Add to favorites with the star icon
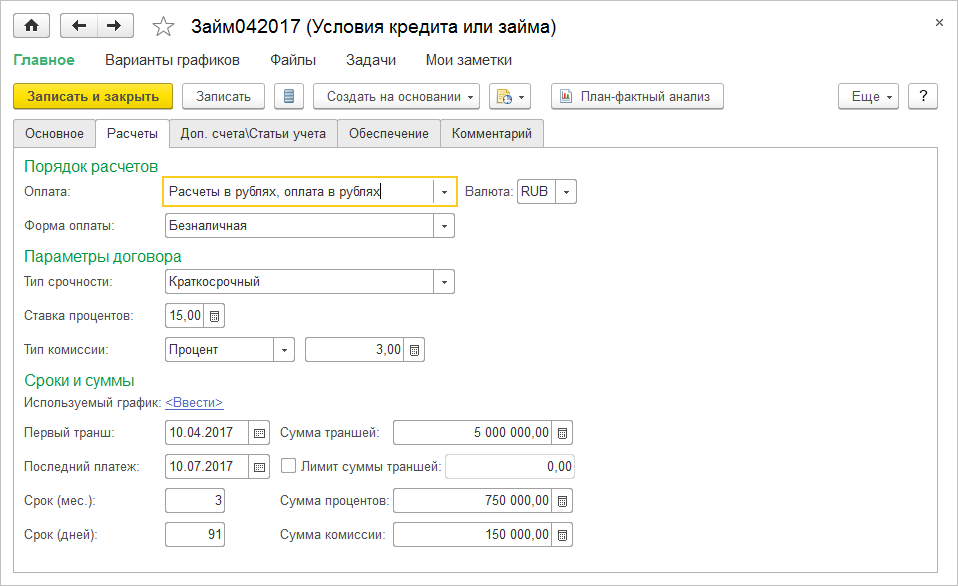This screenshot has height=586, width=958. pos(163,27)
